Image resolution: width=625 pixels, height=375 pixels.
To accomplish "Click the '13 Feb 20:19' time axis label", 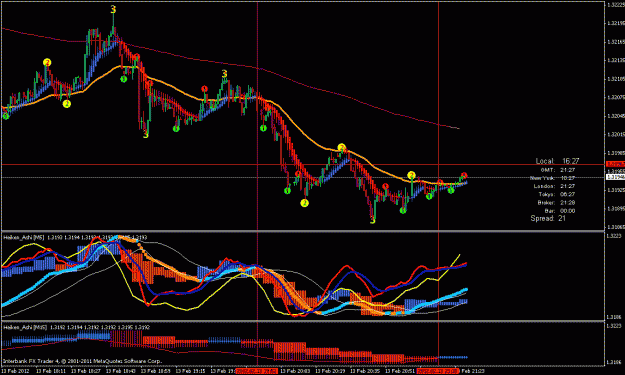I will pyautogui.click(x=330, y=371).
